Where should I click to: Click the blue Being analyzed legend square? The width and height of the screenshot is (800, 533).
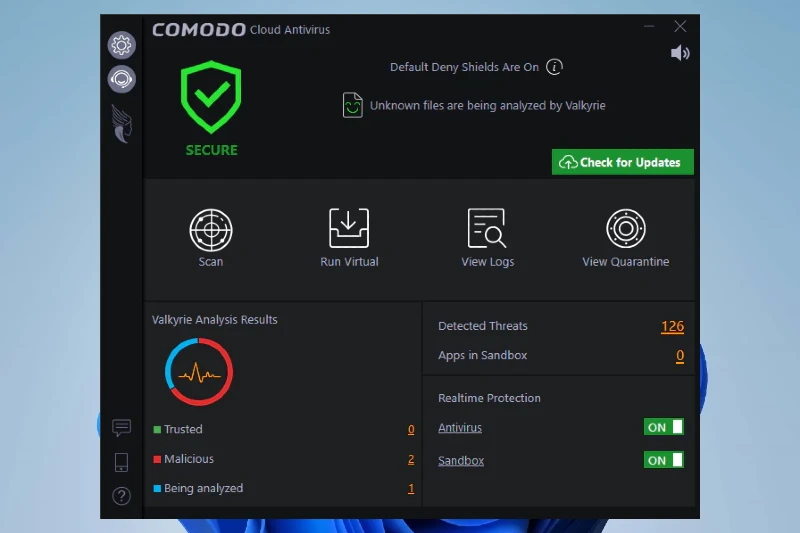(157, 489)
